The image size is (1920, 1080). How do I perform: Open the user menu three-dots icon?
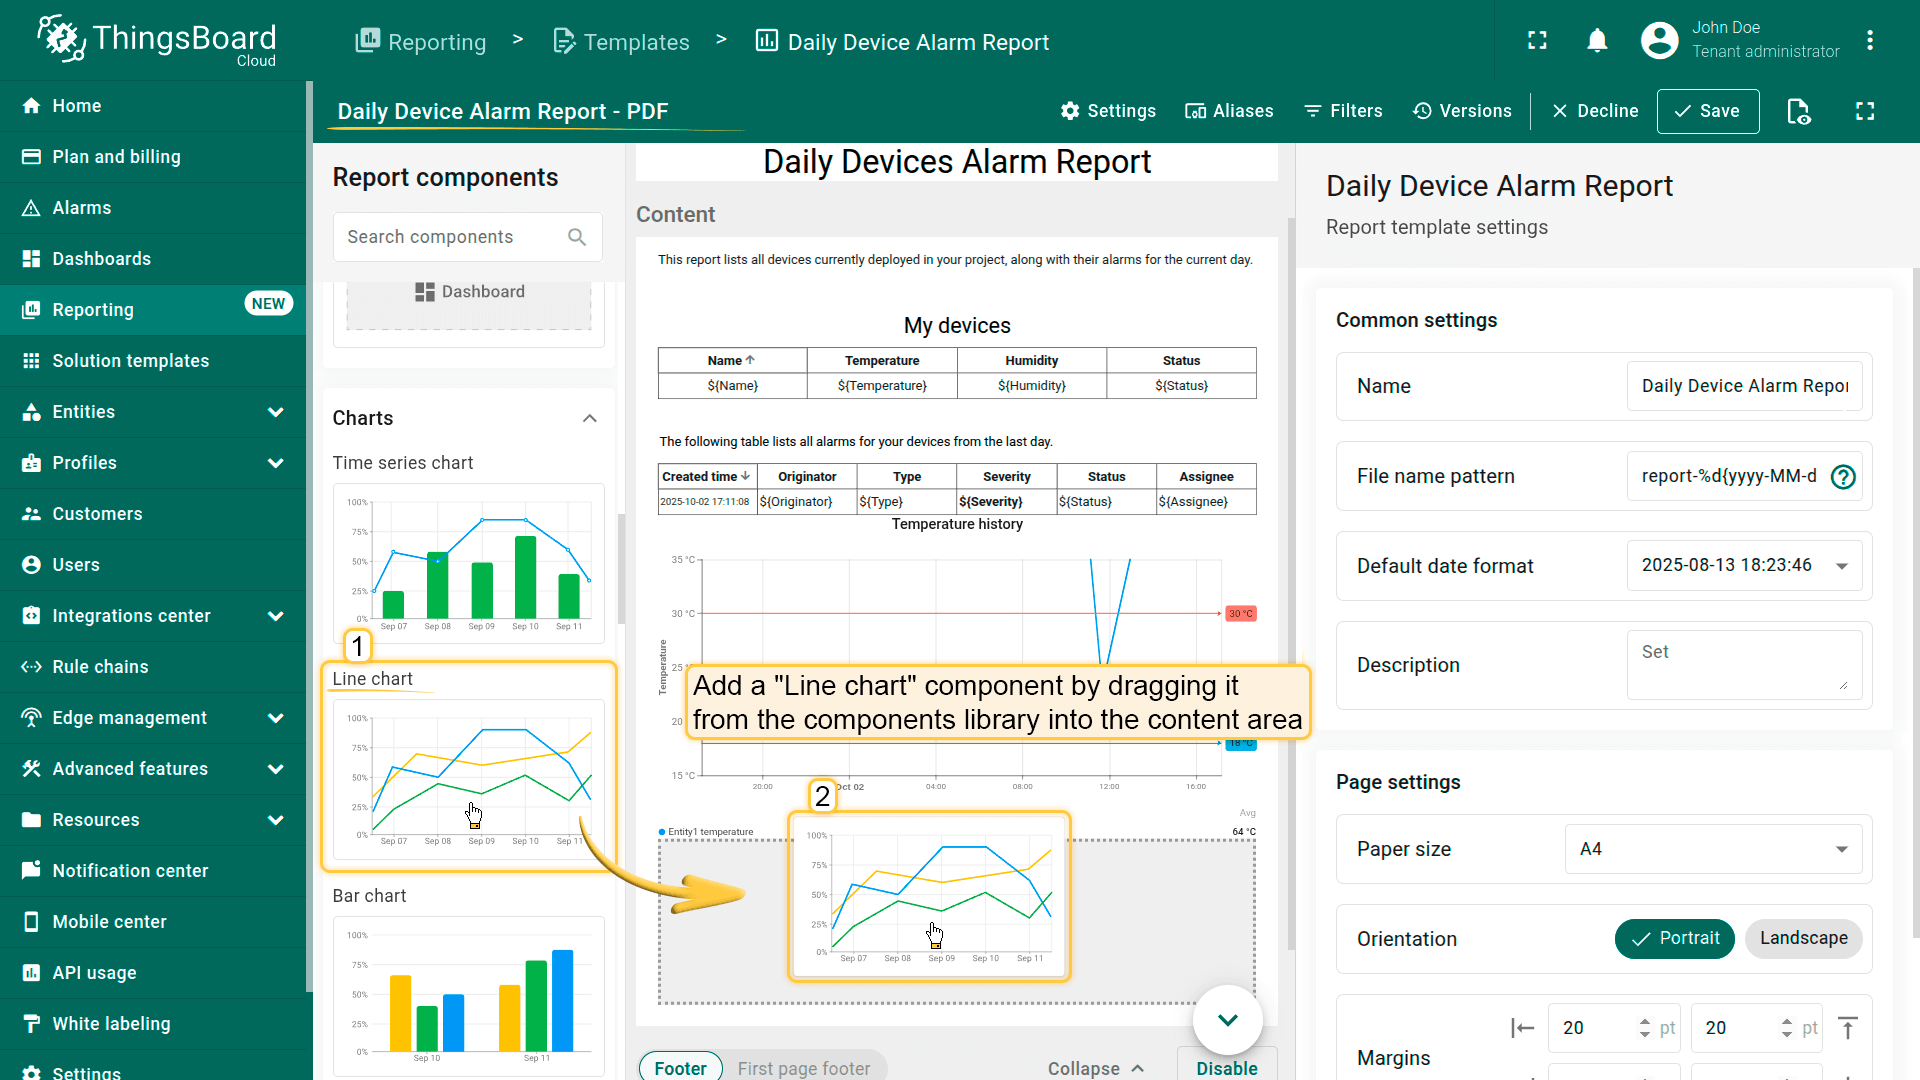pos(1869,40)
